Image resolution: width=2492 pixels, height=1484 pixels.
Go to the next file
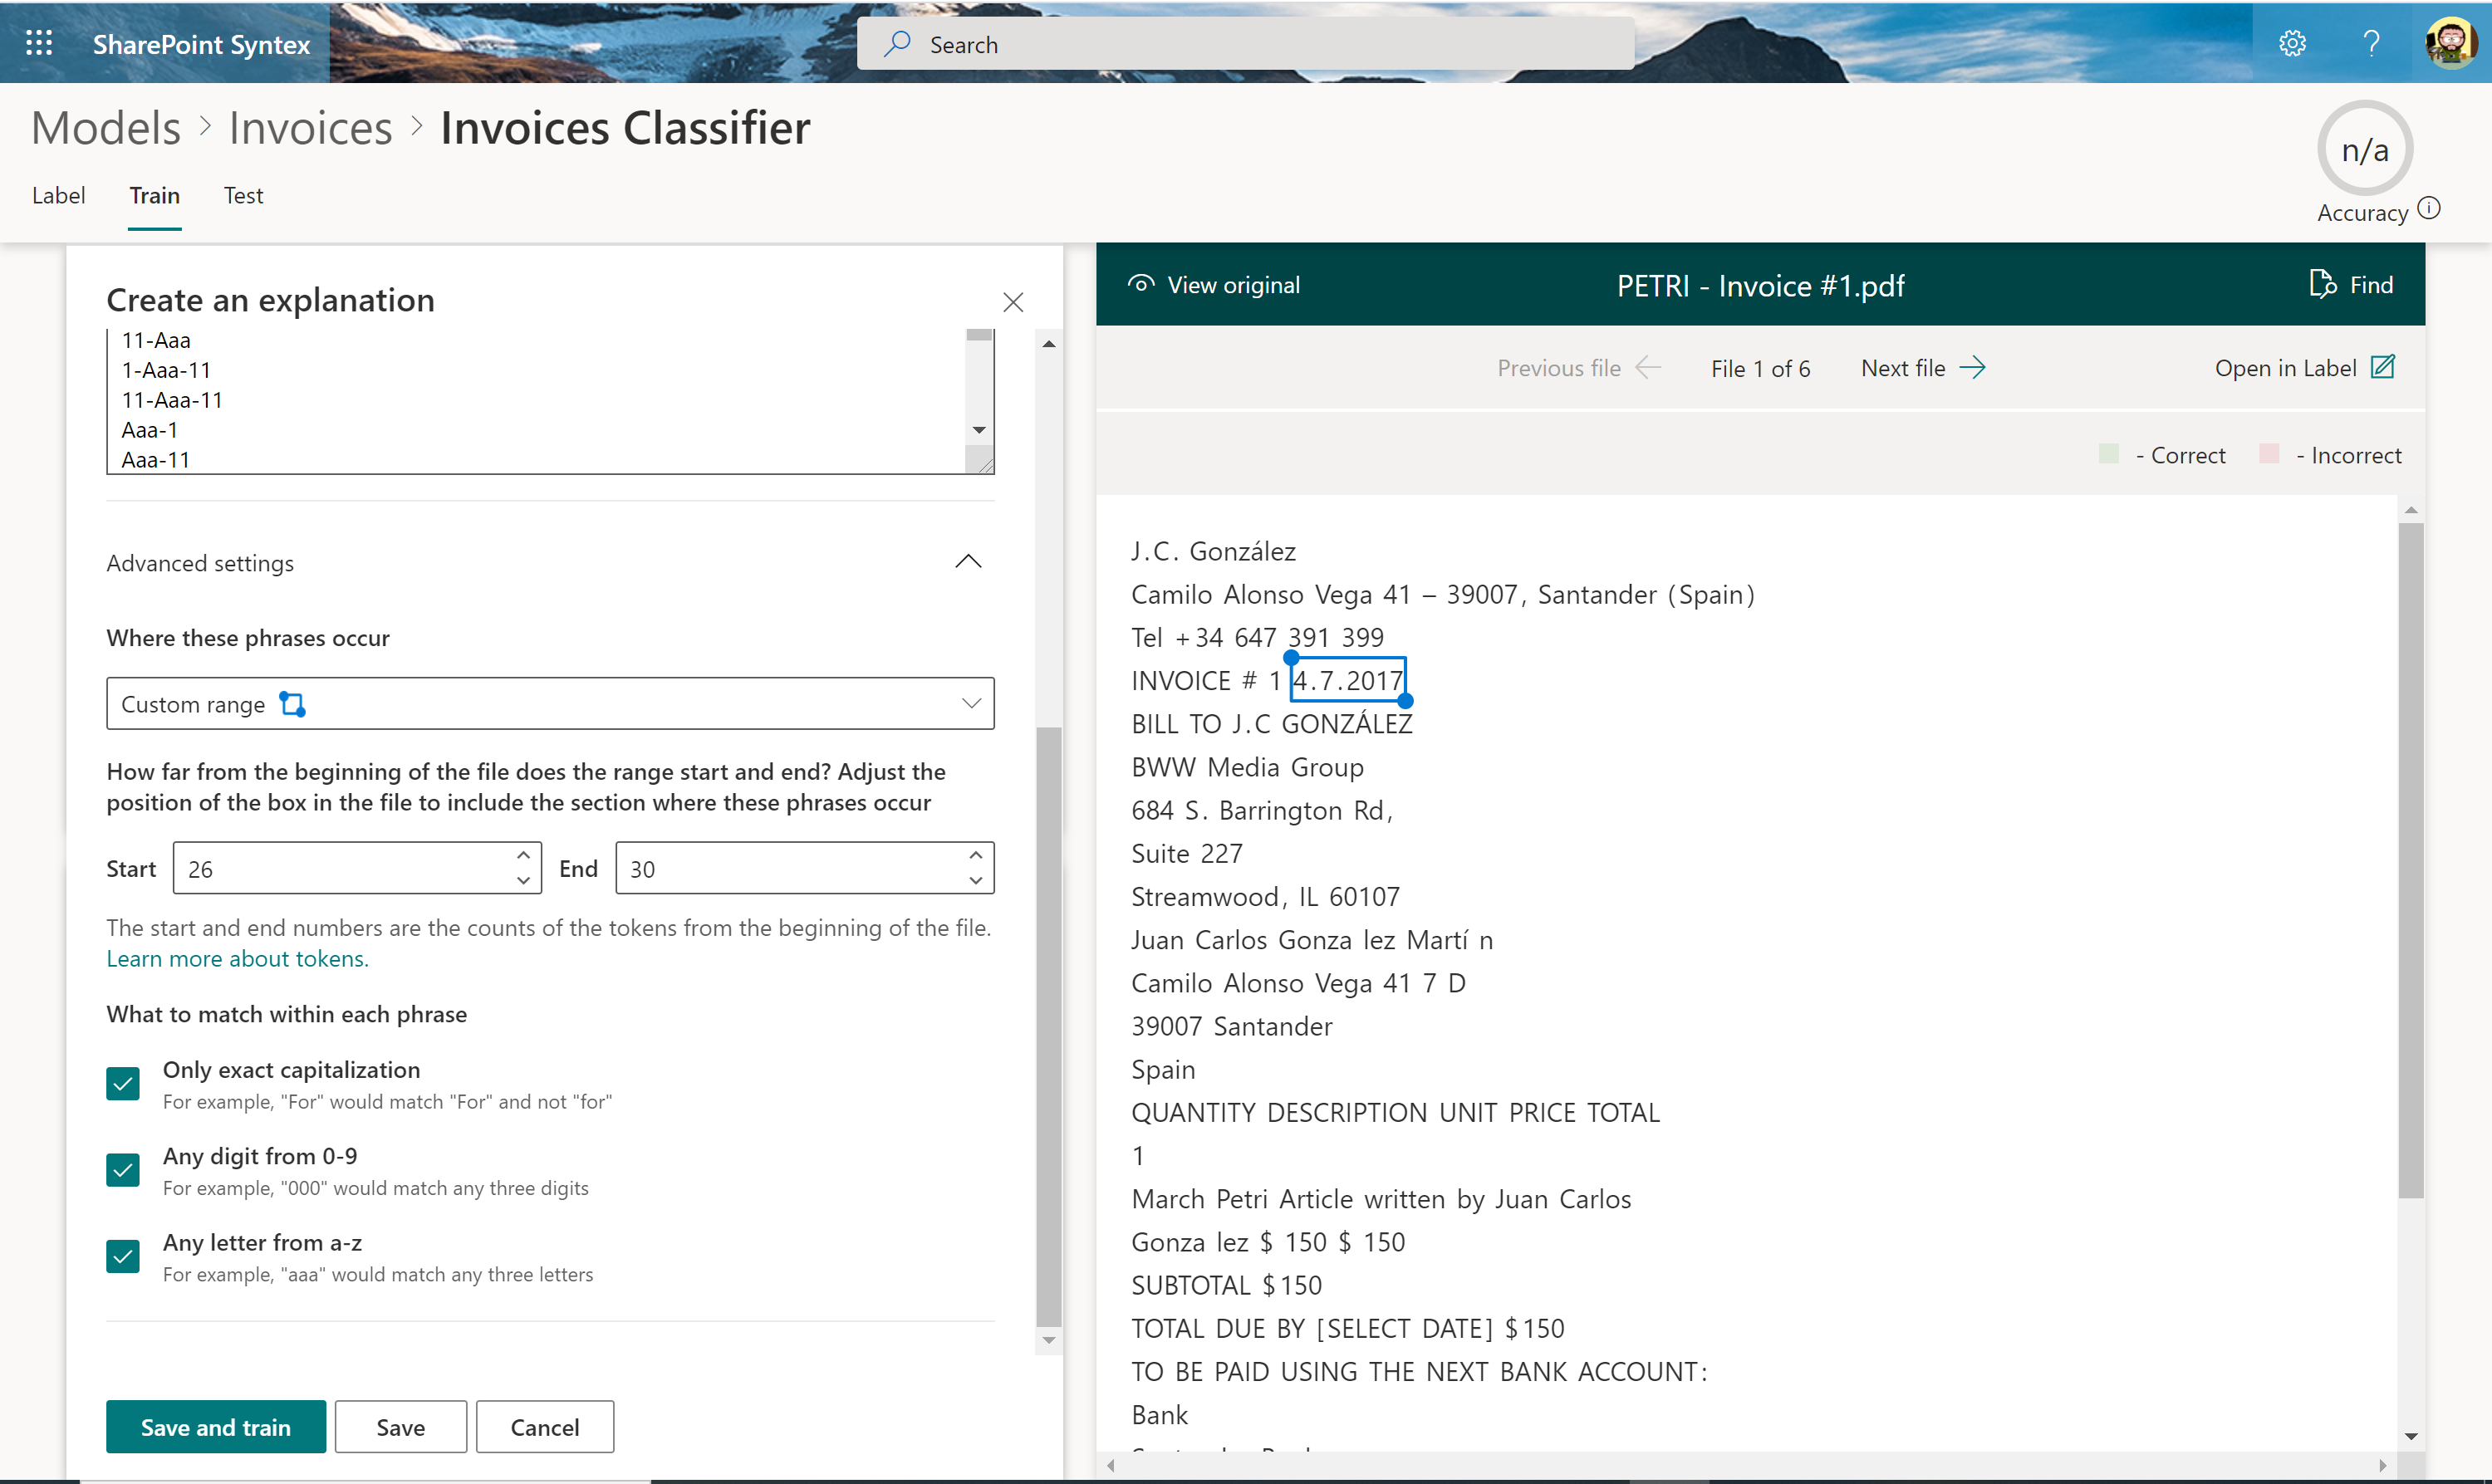point(1921,367)
